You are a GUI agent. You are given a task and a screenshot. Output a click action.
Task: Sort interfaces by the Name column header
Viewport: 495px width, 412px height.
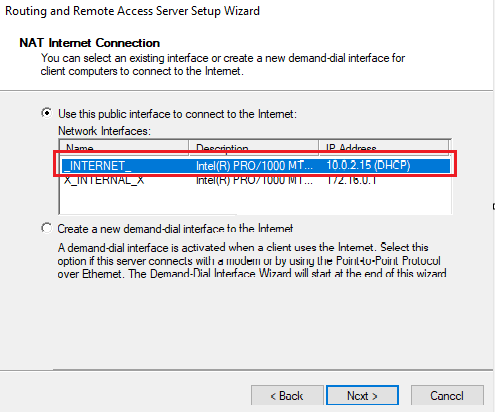[124, 148]
